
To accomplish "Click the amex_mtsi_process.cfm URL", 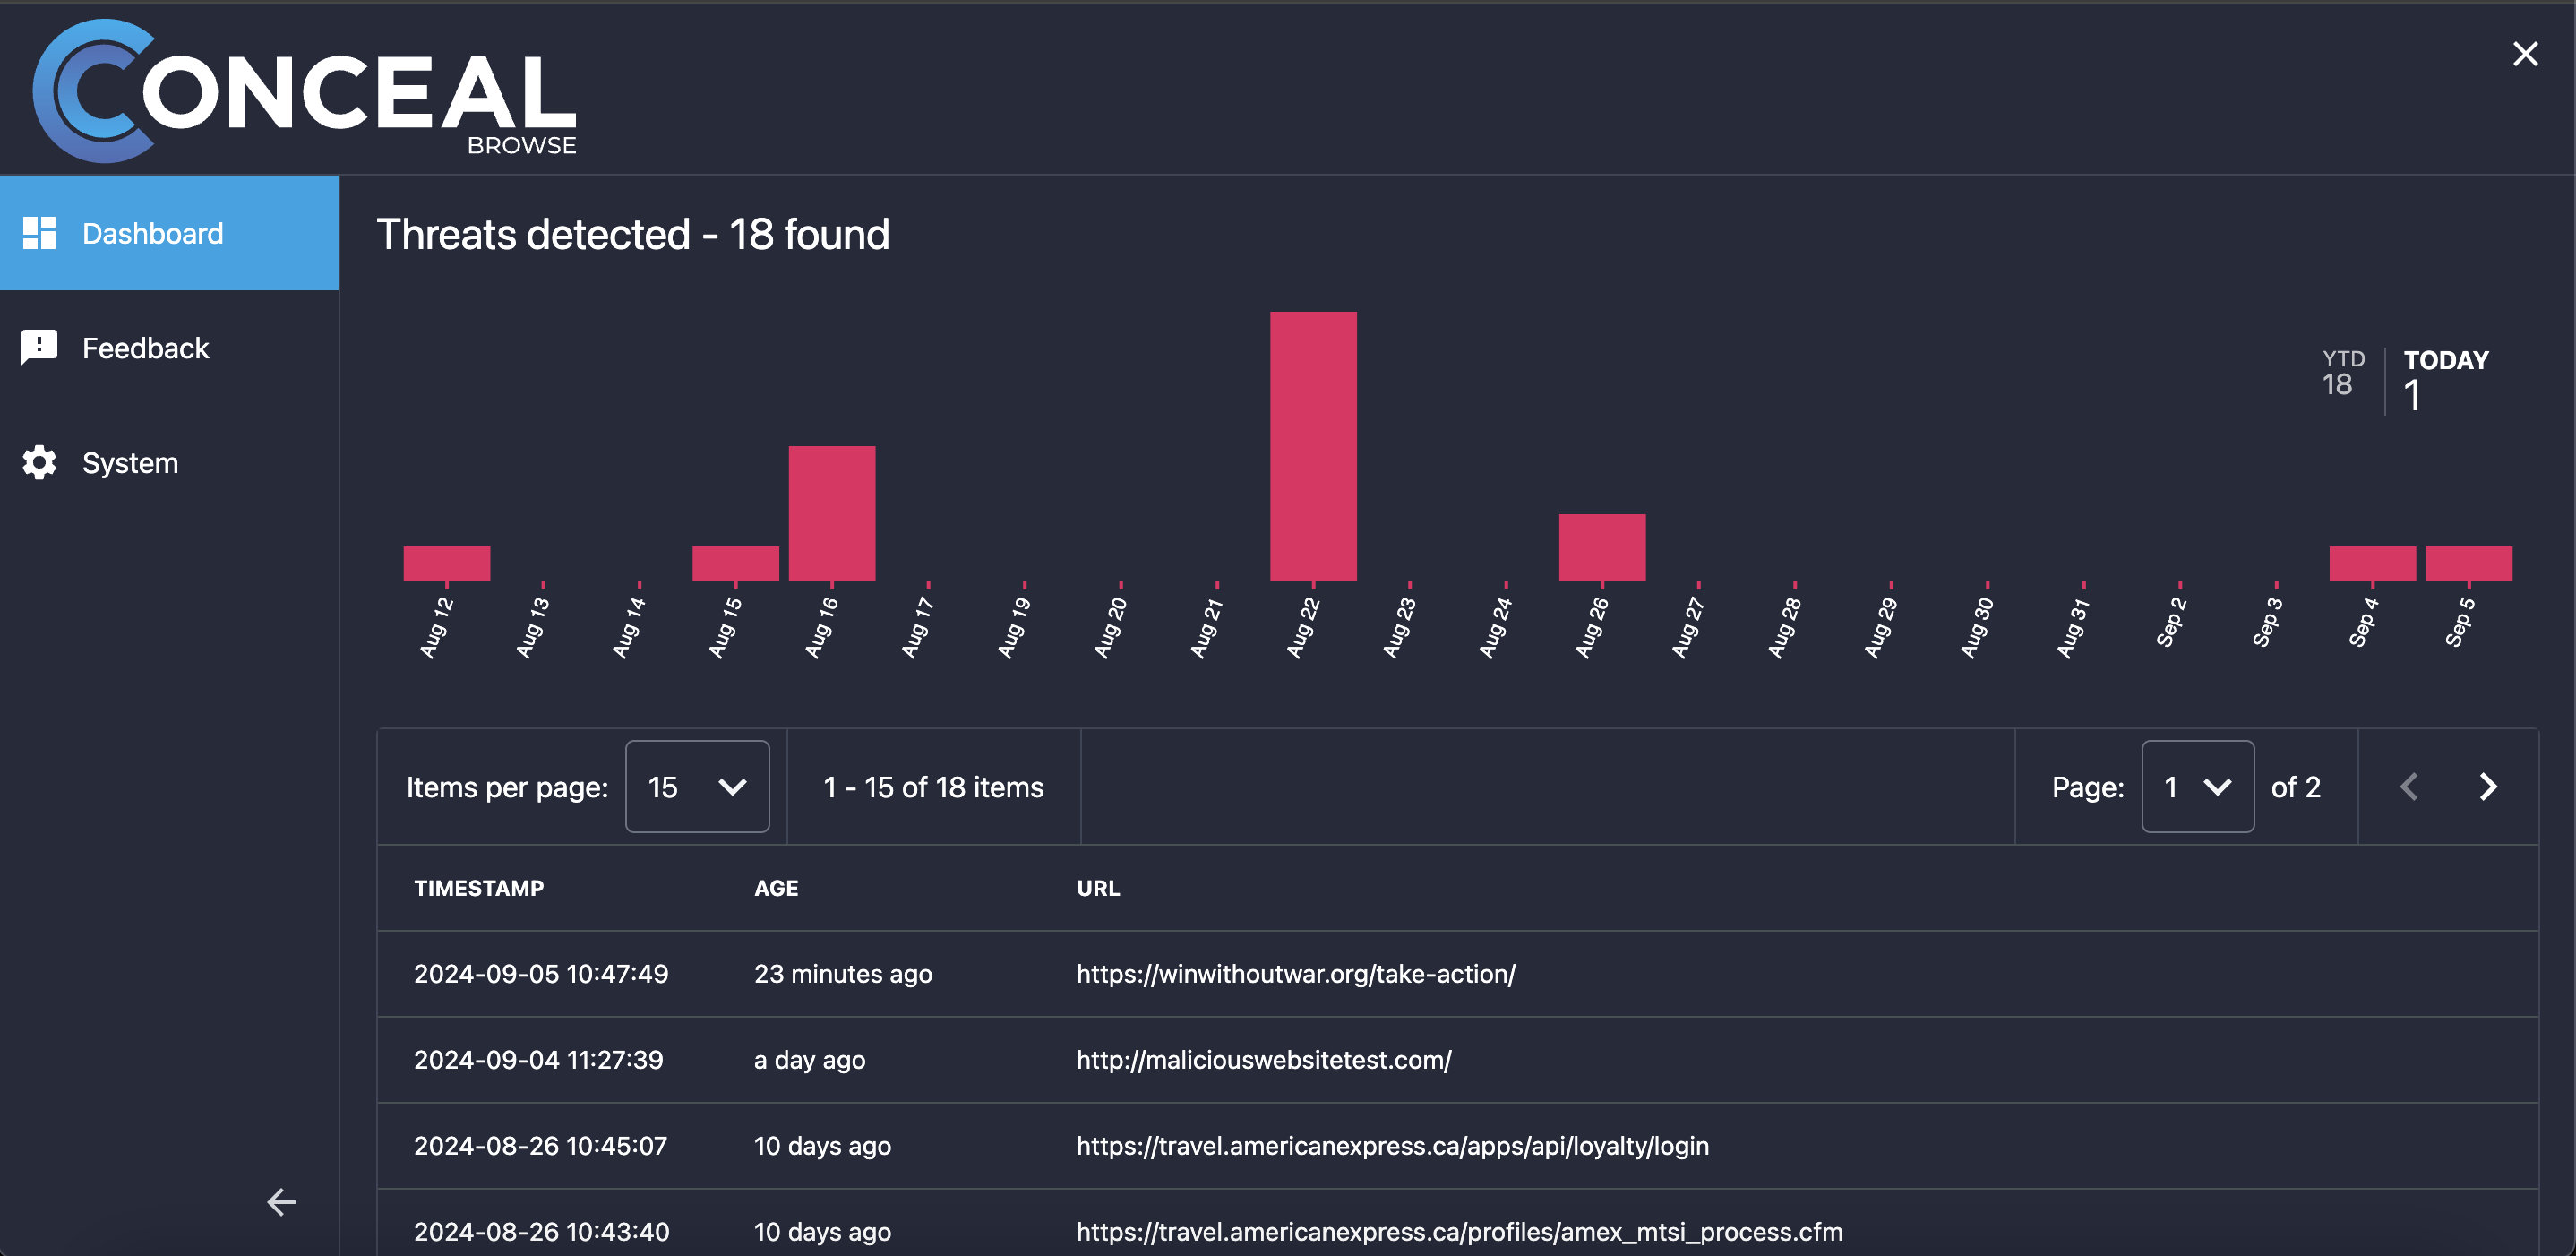I will tap(1460, 1232).
